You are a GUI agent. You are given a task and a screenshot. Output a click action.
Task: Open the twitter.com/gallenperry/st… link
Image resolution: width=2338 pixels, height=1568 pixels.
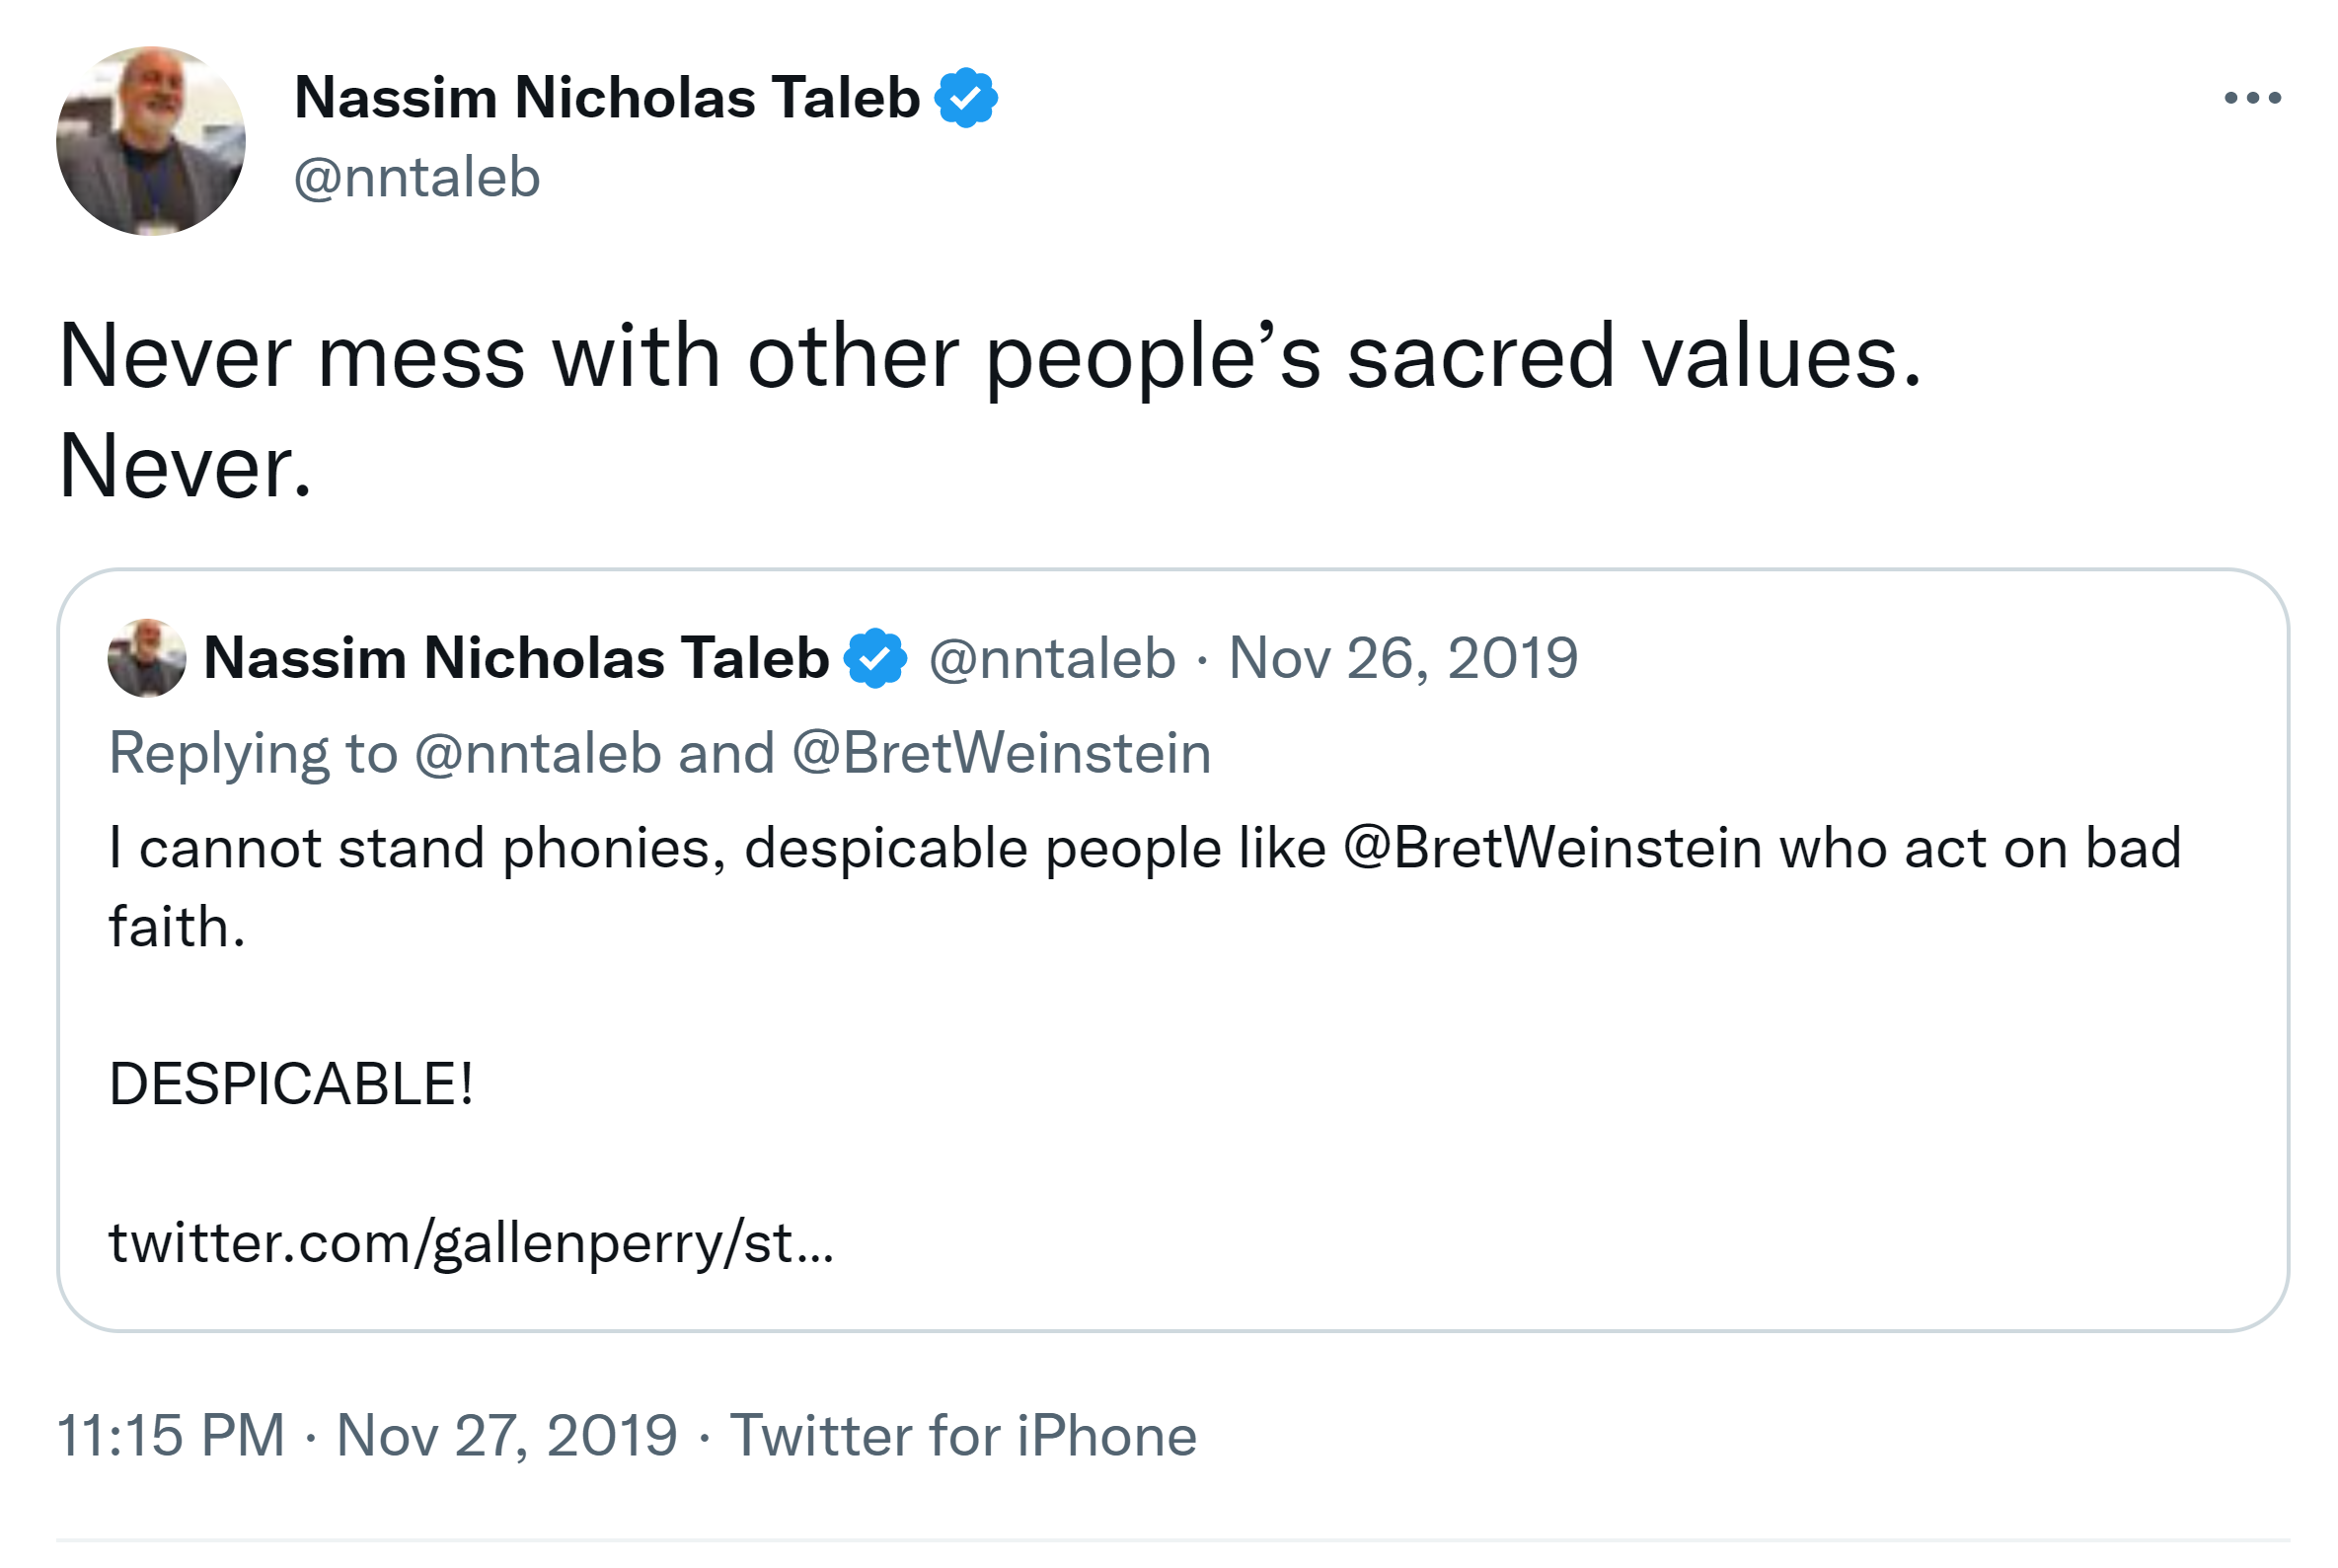(x=470, y=1243)
